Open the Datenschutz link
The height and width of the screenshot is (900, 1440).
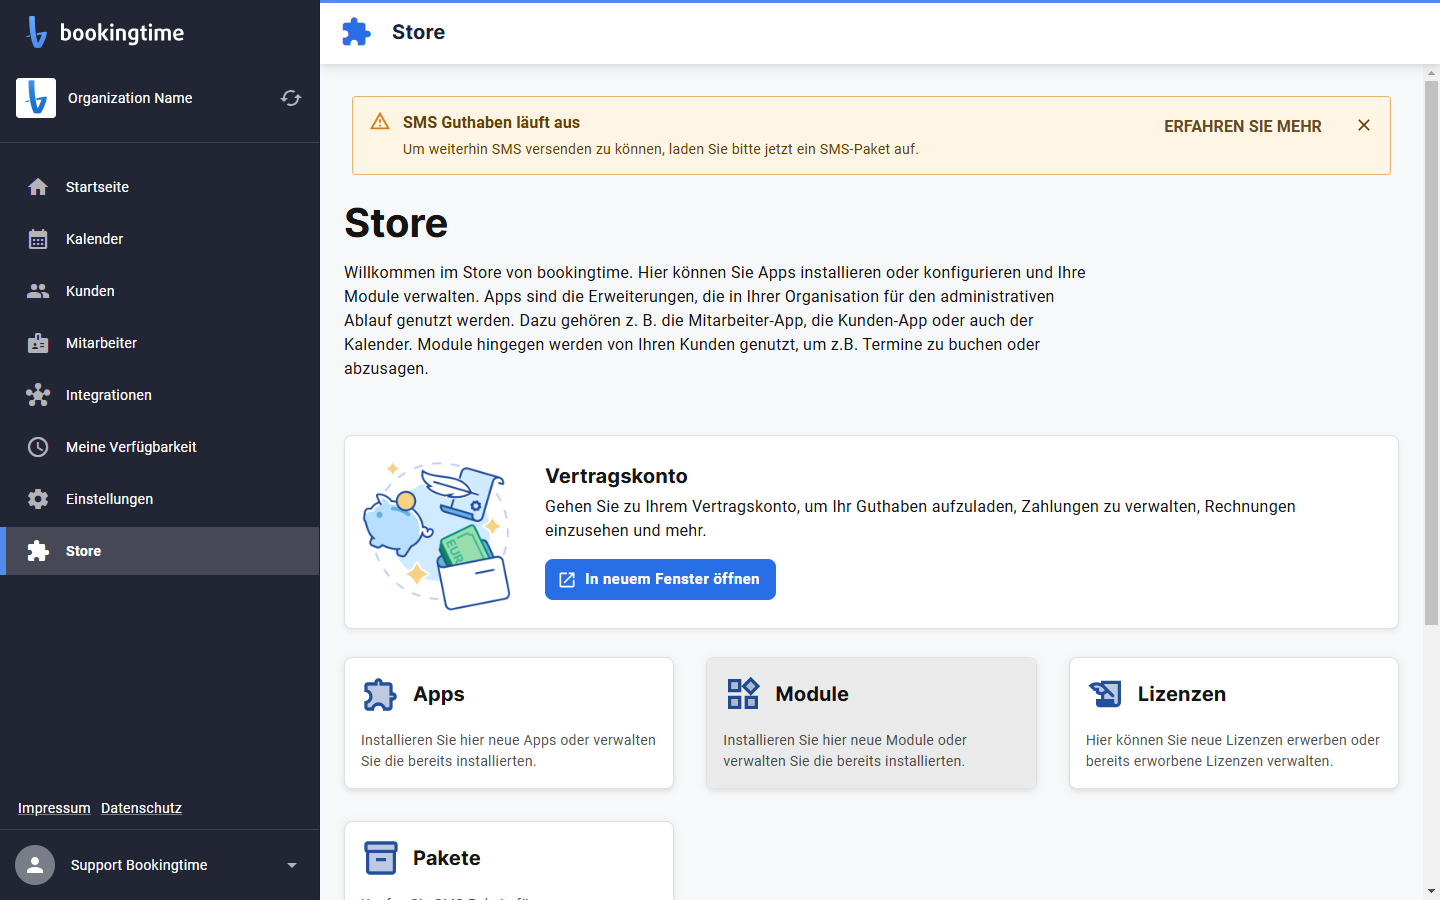click(141, 808)
